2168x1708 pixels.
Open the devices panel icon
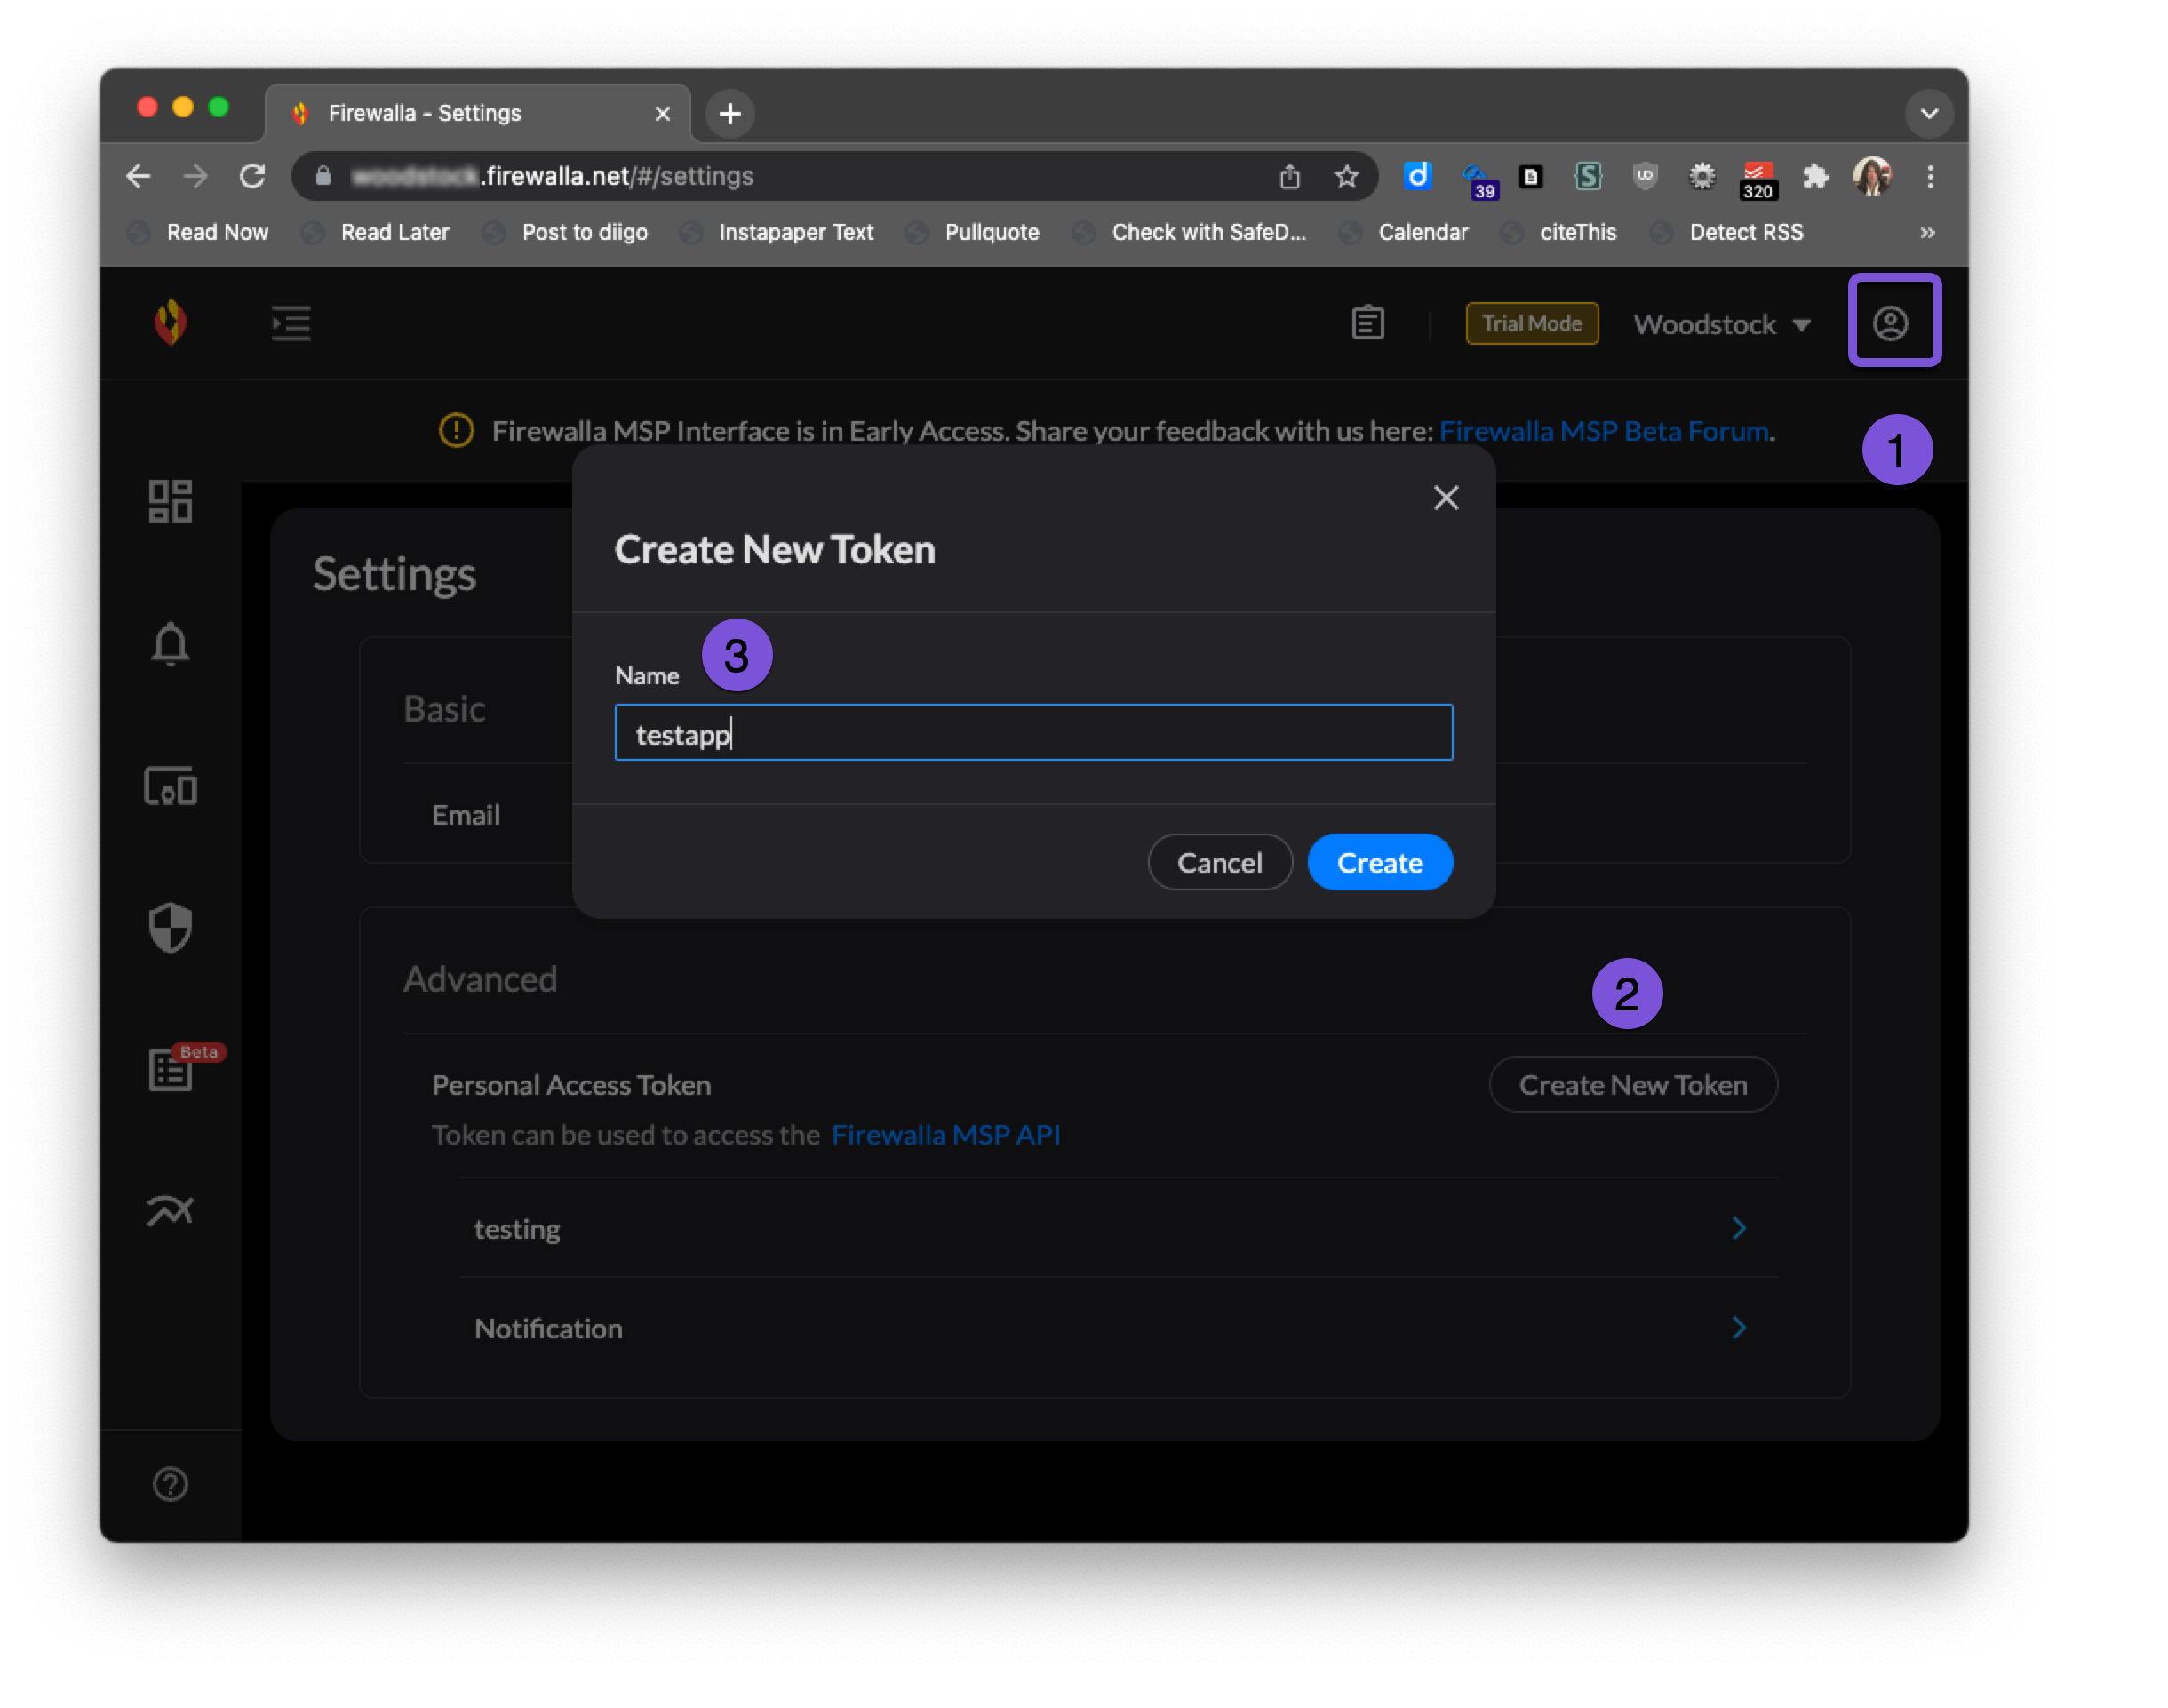170,788
